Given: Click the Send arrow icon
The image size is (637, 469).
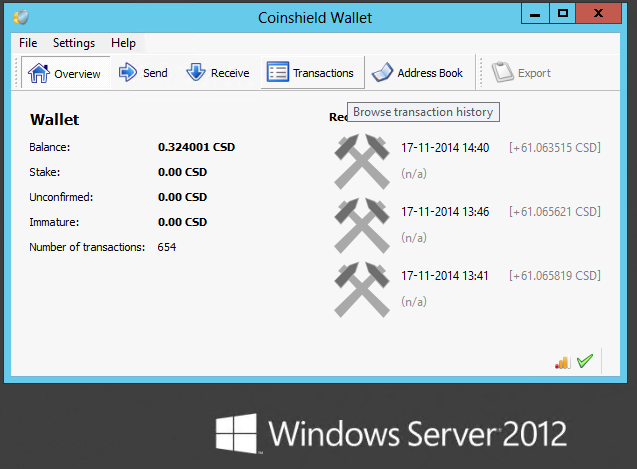Looking at the screenshot, I should pyautogui.click(x=128, y=72).
